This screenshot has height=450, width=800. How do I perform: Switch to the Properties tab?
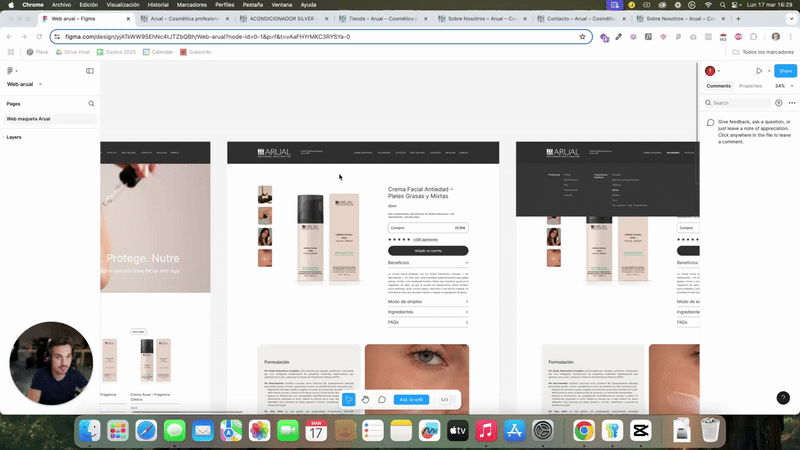[x=751, y=86]
